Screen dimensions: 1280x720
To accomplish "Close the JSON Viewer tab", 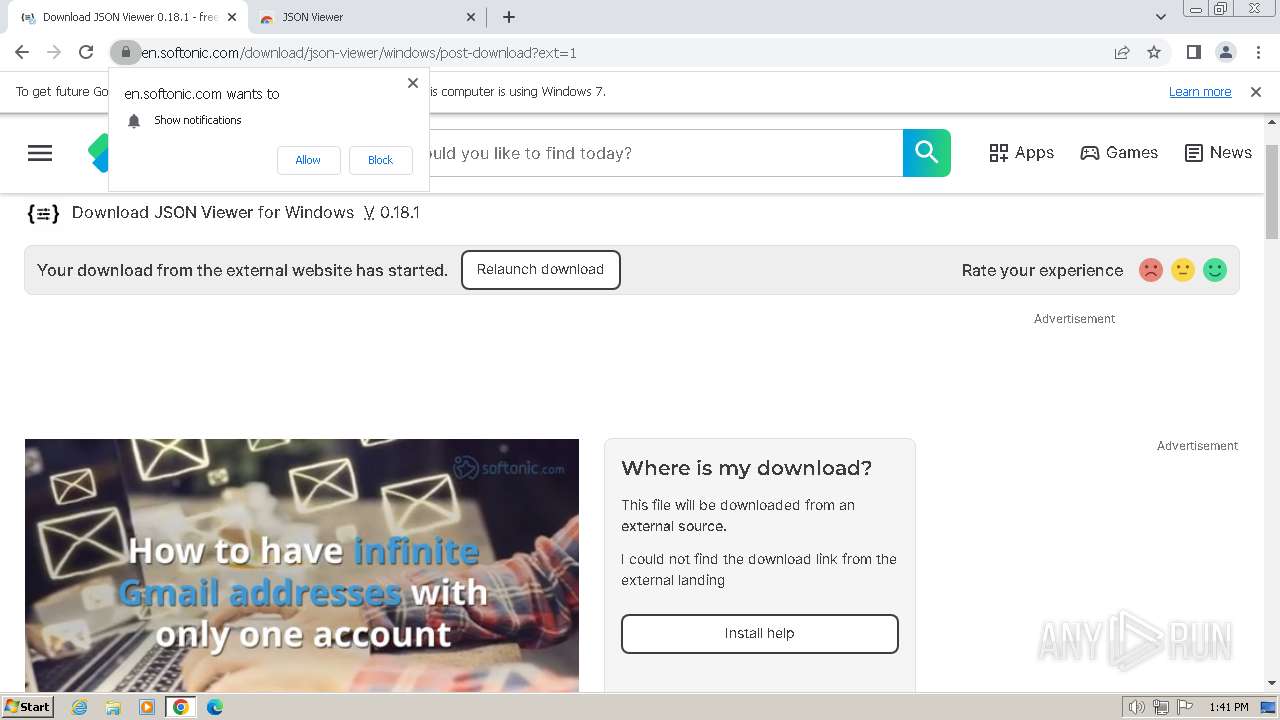I will pos(472,17).
